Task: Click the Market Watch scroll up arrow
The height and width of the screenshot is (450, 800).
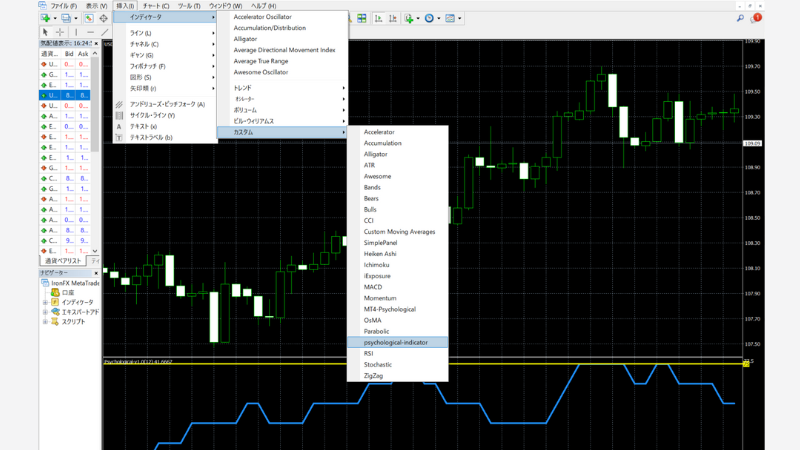Action: [x=95, y=54]
